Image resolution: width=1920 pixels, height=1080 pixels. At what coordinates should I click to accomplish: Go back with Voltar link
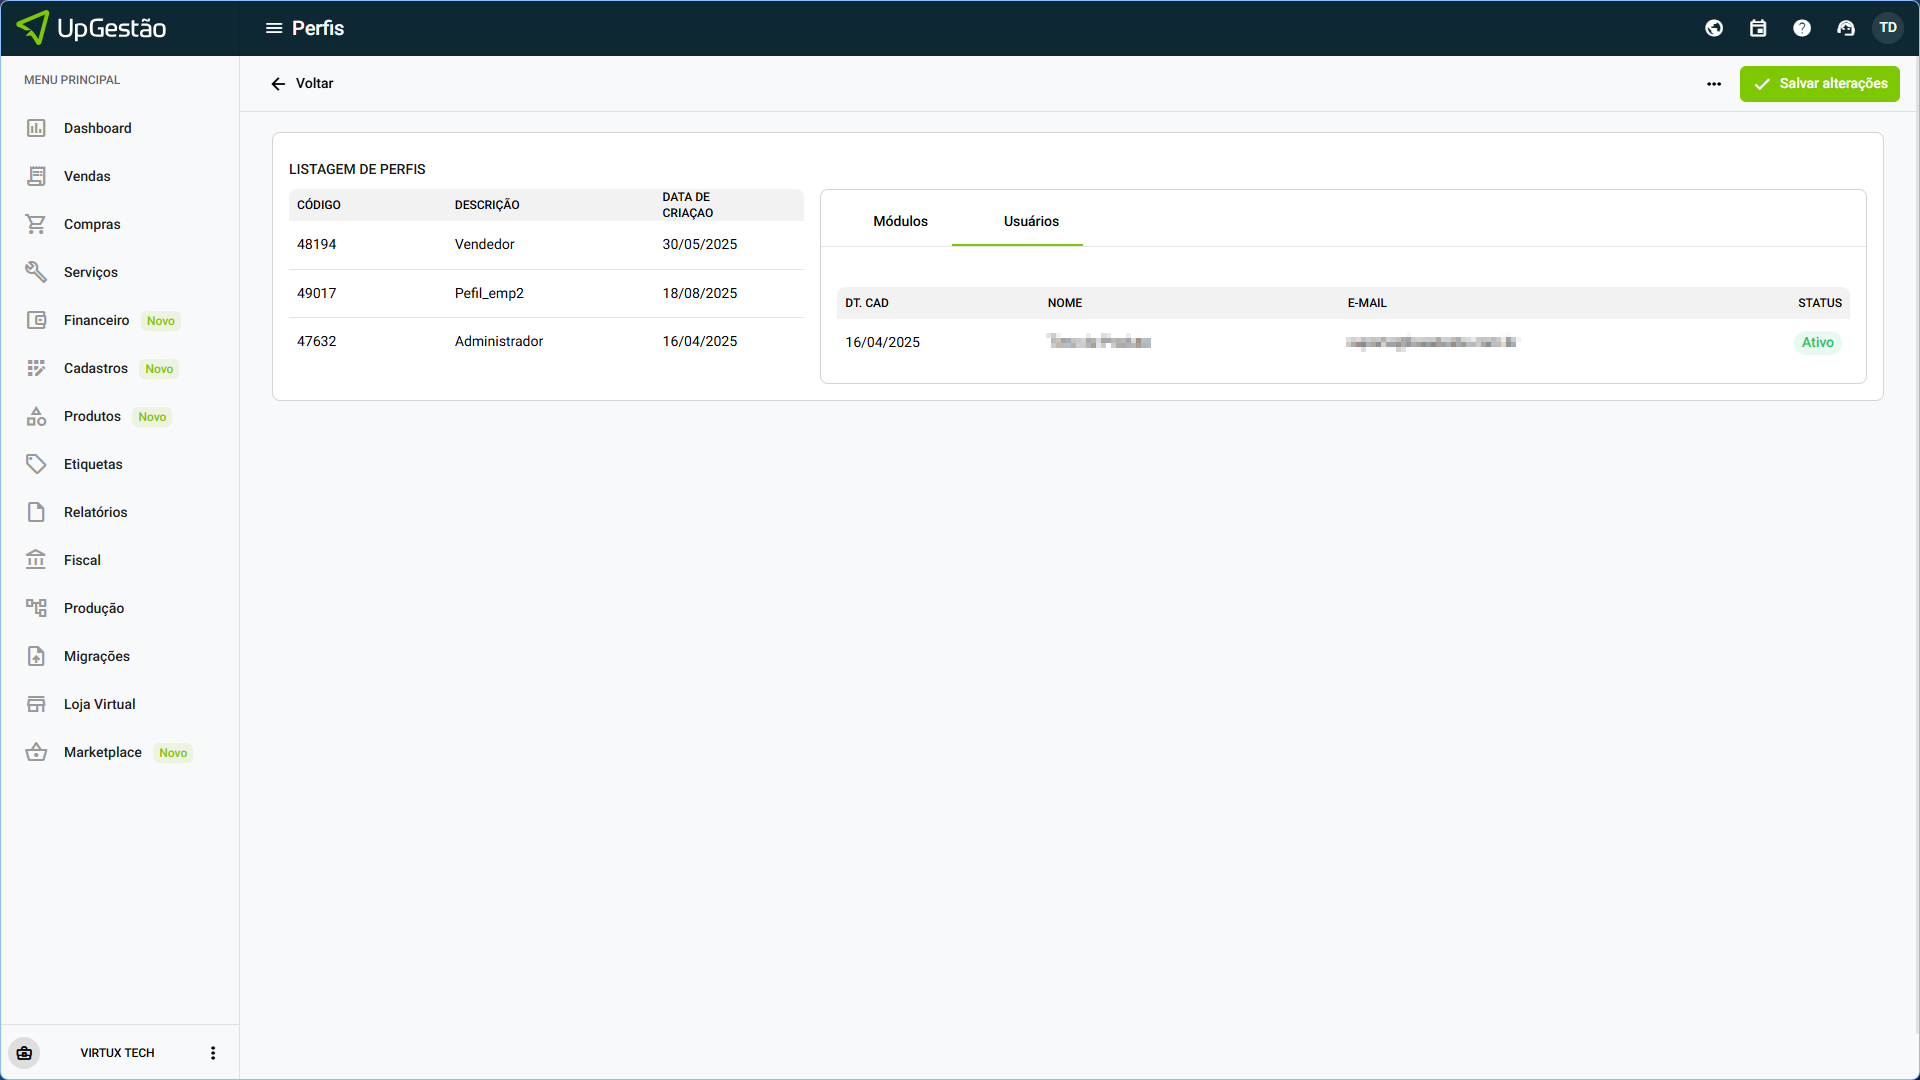(x=302, y=84)
